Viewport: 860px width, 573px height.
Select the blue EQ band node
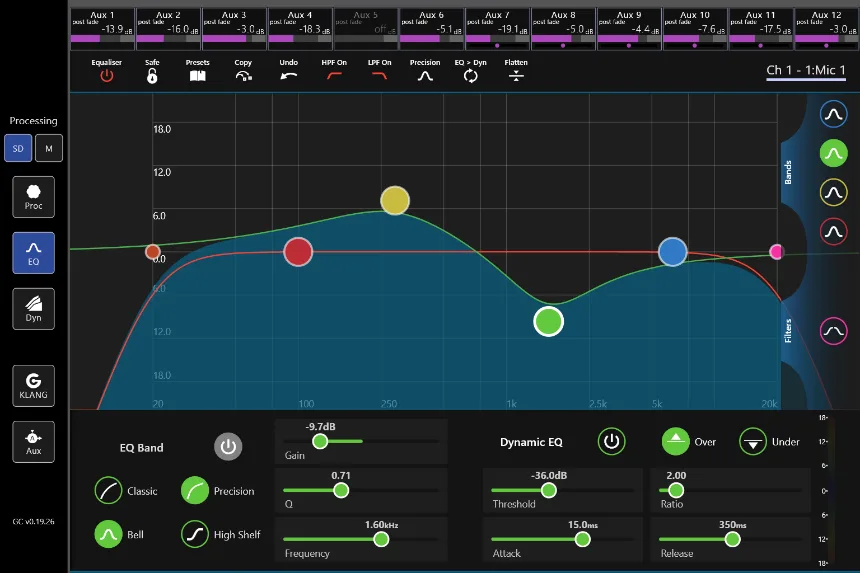(672, 252)
